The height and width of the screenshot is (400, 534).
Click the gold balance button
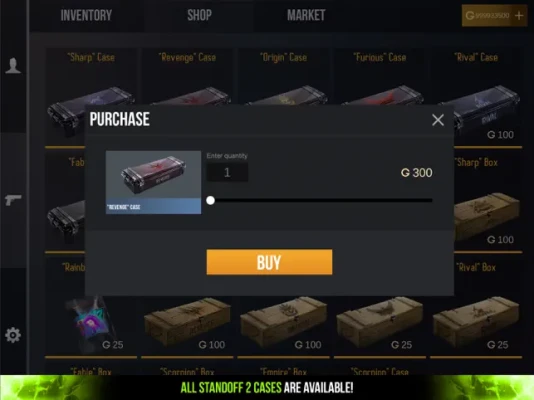(494, 15)
